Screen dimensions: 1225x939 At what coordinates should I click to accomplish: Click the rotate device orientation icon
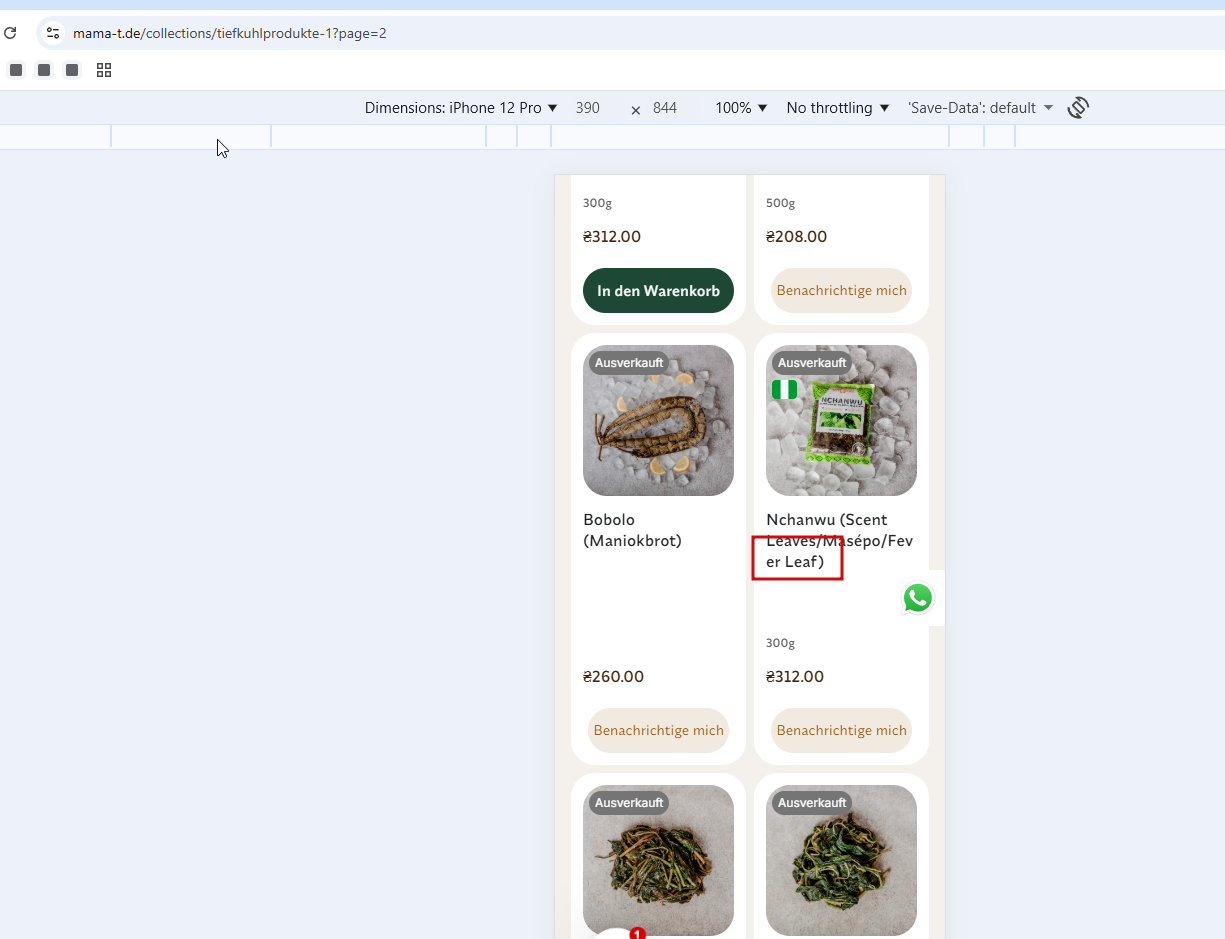(1078, 107)
